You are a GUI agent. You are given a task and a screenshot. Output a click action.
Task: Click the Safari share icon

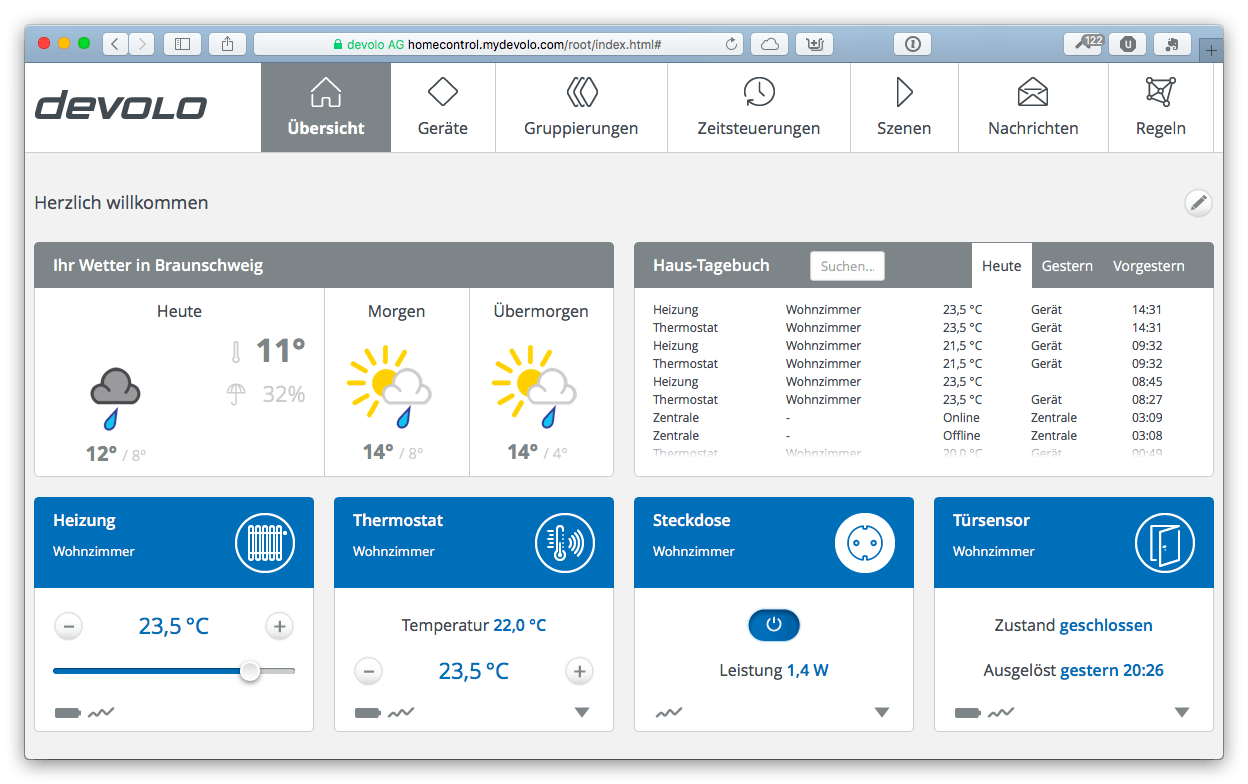pyautogui.click(x=227, y=44)
